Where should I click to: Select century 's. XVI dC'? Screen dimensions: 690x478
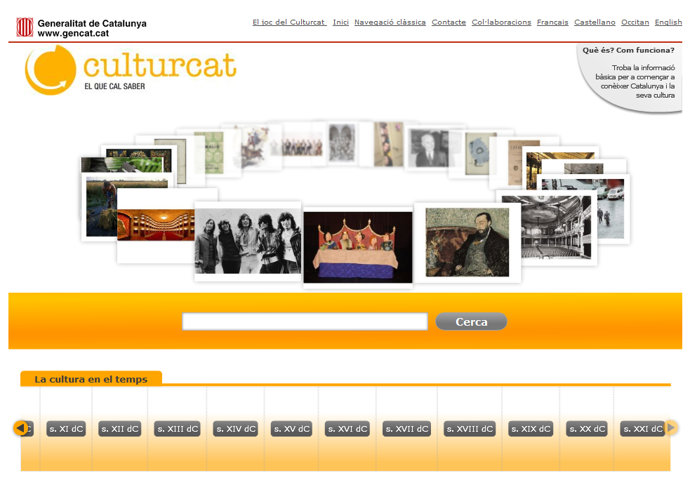[347, 429]
